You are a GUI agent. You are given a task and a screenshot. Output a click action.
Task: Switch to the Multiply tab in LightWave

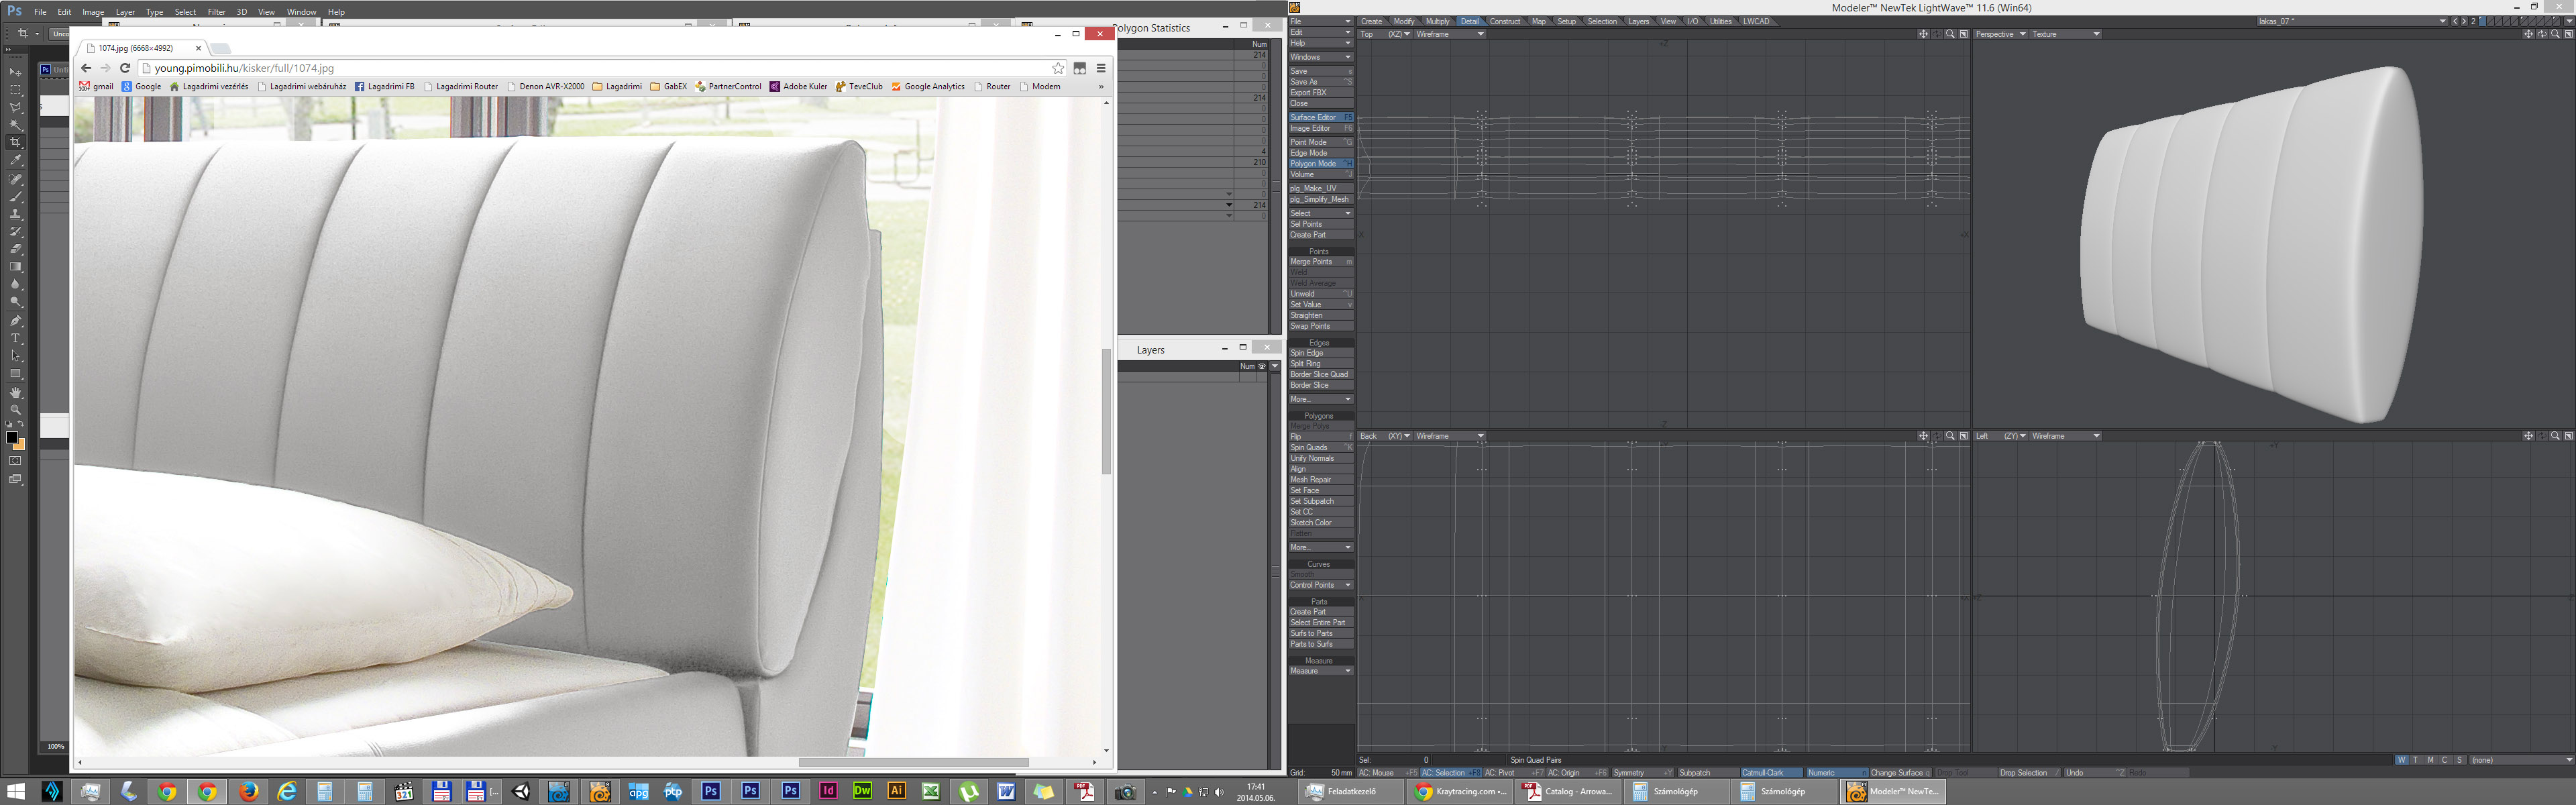click(1437, 21)
